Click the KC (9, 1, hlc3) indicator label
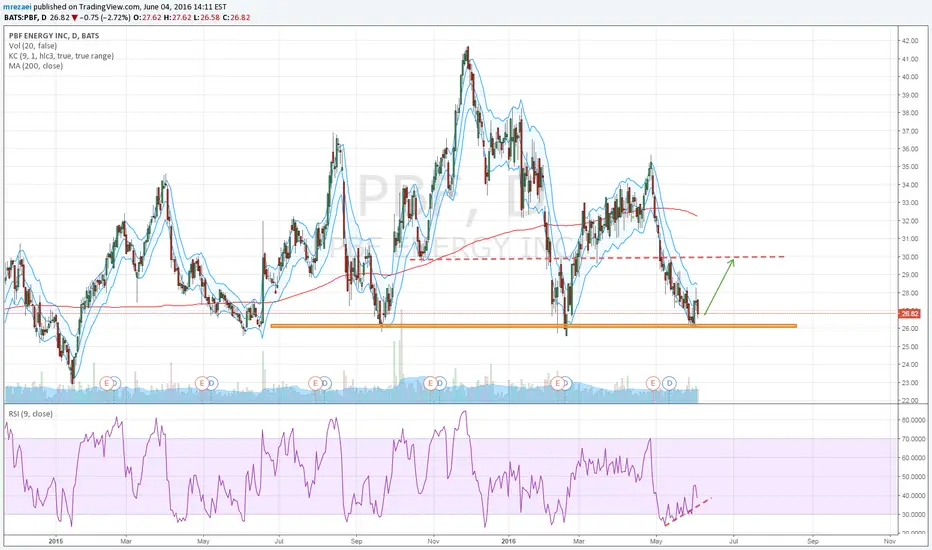The image size is (932, 550). coord(61,56)
